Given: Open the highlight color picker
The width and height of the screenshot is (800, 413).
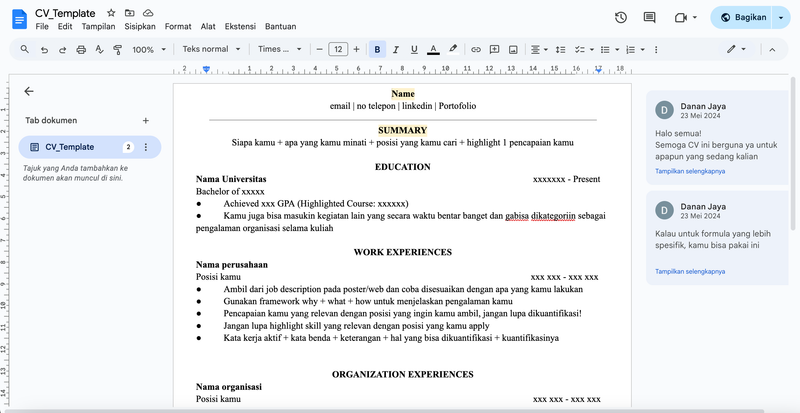Looking at the screenshot, I should [x=453, y=50].
